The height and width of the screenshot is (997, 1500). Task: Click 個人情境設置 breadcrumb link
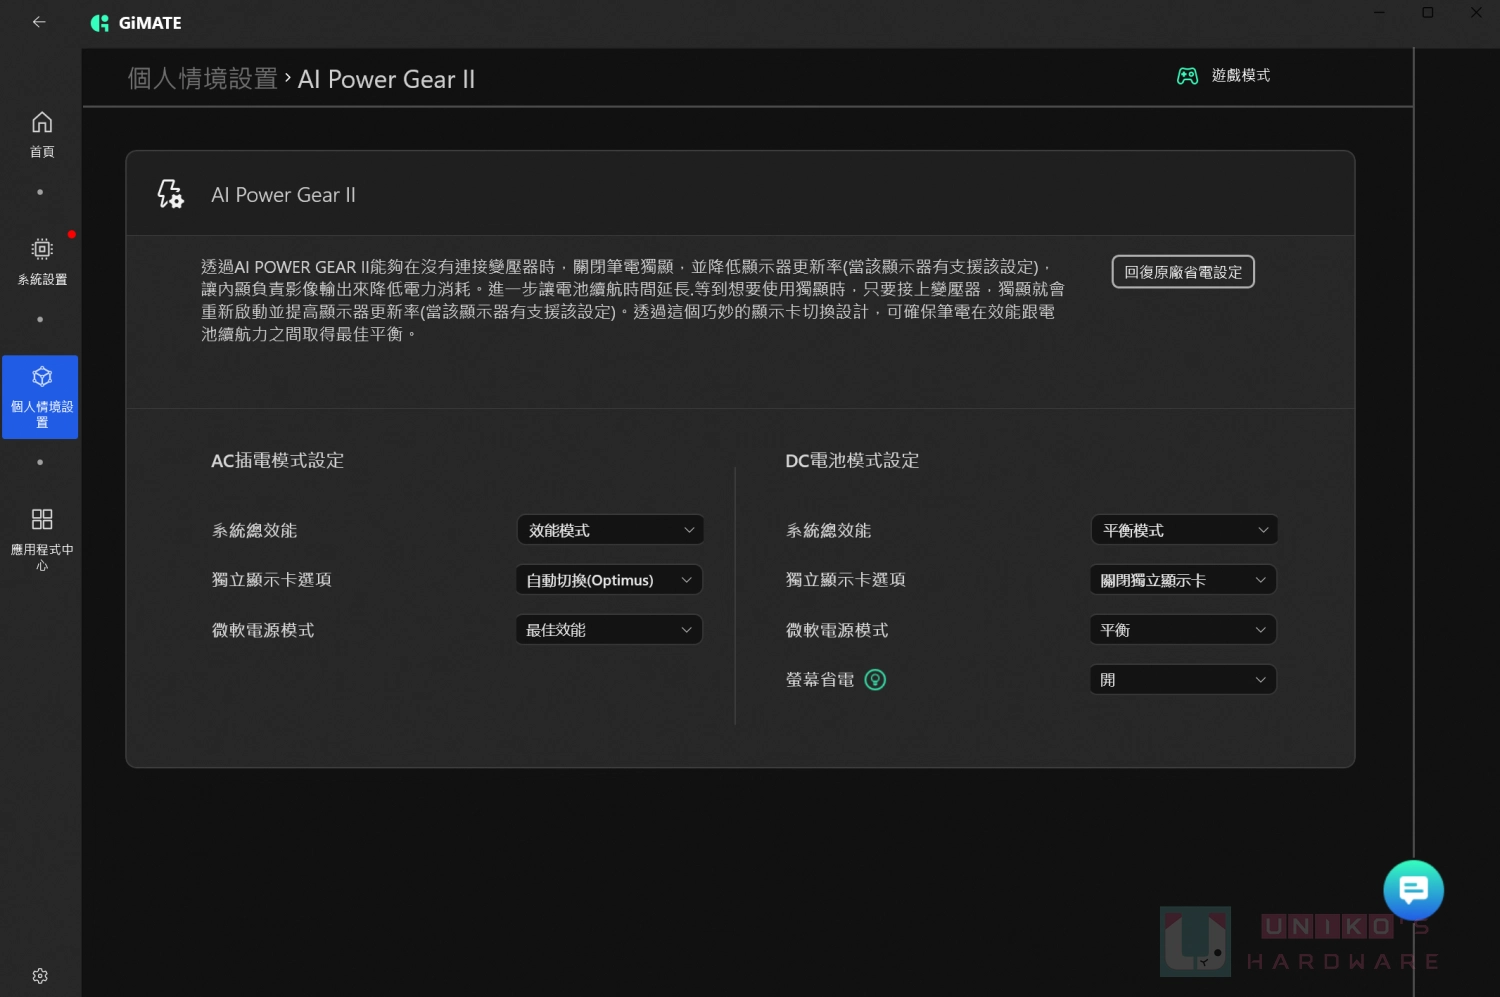coord(203,79)
